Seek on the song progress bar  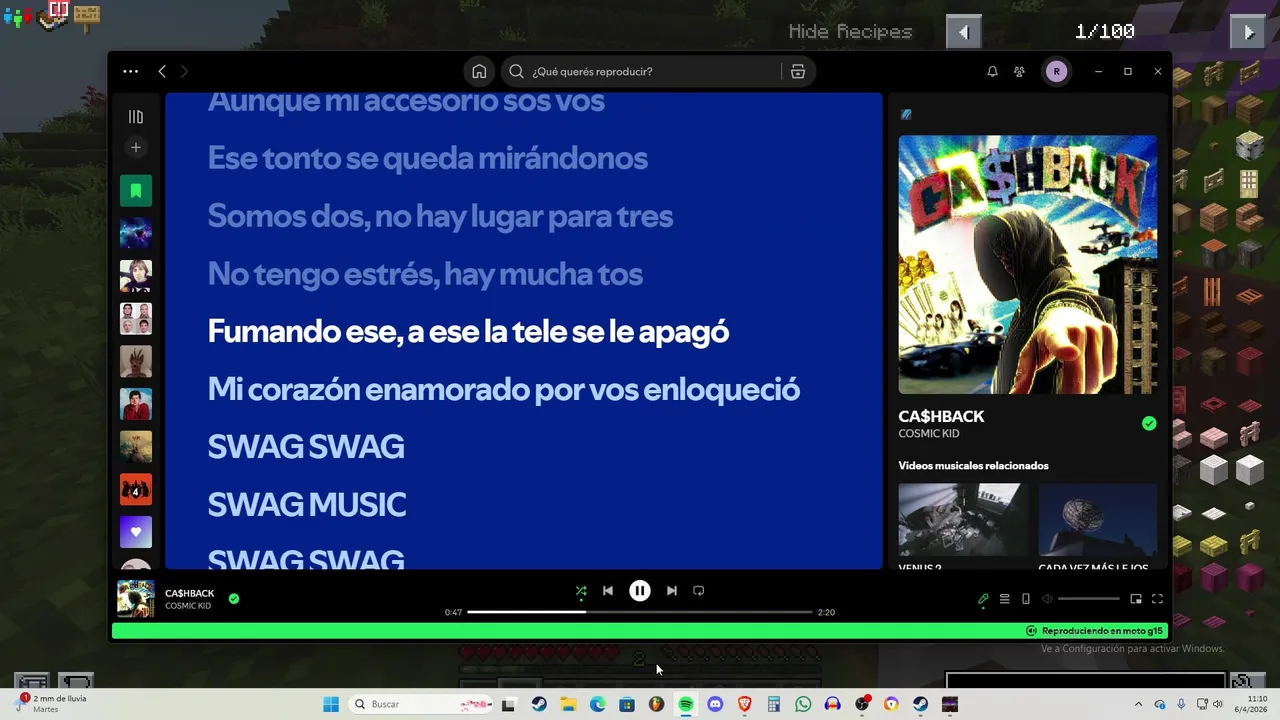point(640,612)
